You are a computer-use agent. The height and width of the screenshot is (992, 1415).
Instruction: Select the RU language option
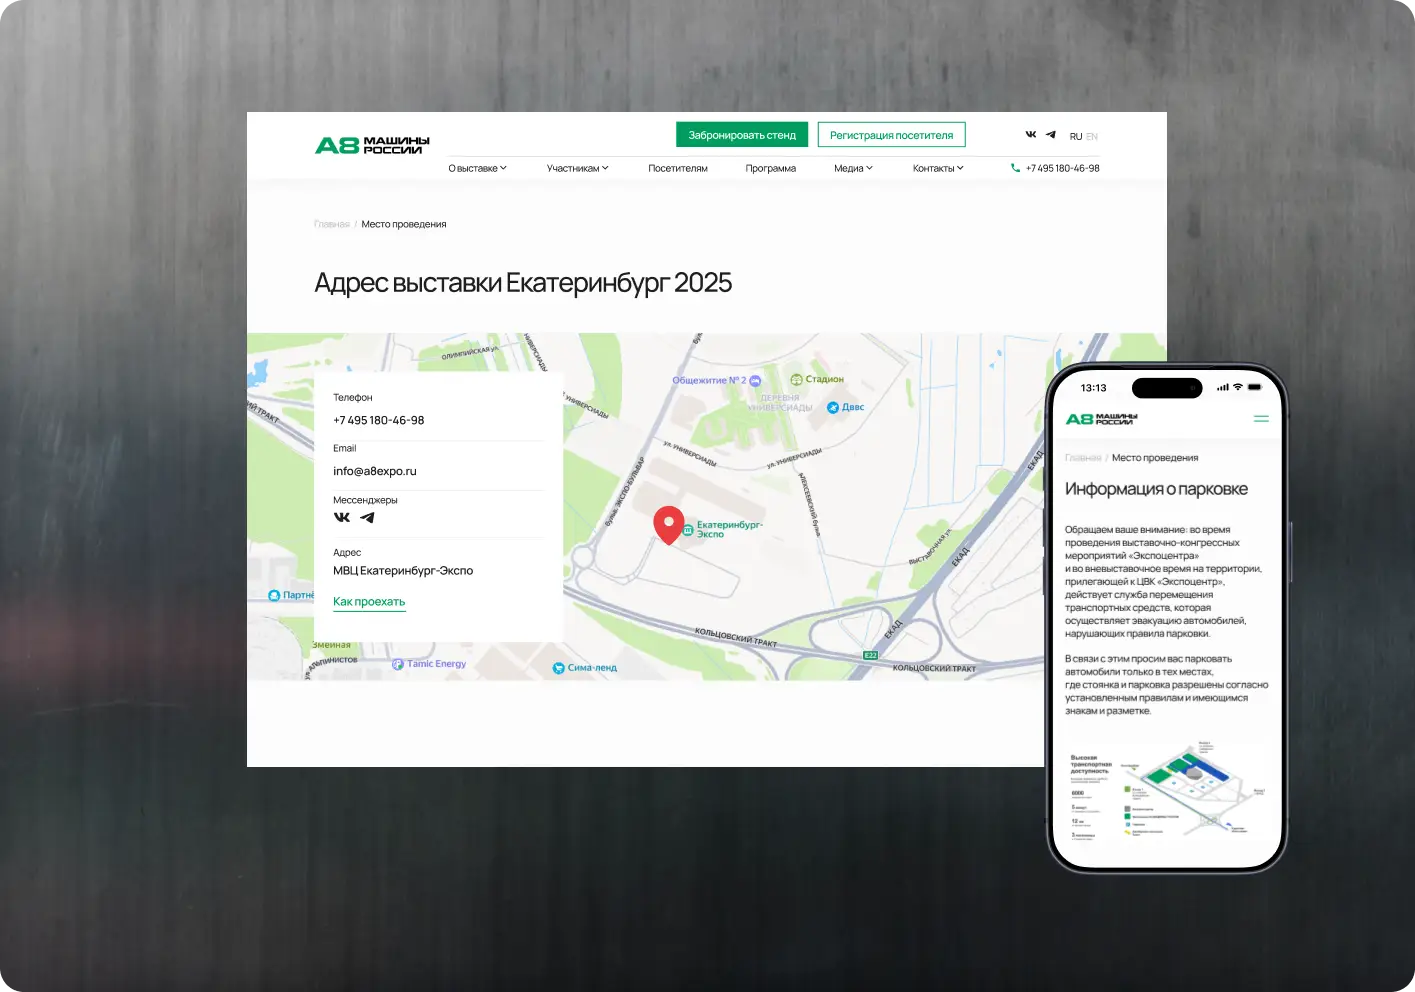tap(1076, 137)
